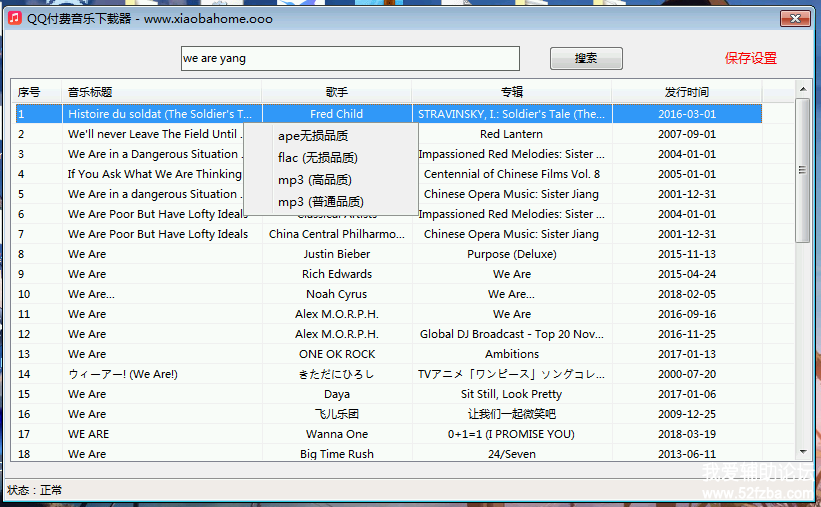Click 'STRAVINSKY, I.: Soldier's Tale' album cell
The height and width of the screenshot is (507, 821).
(x=512, y=114)
